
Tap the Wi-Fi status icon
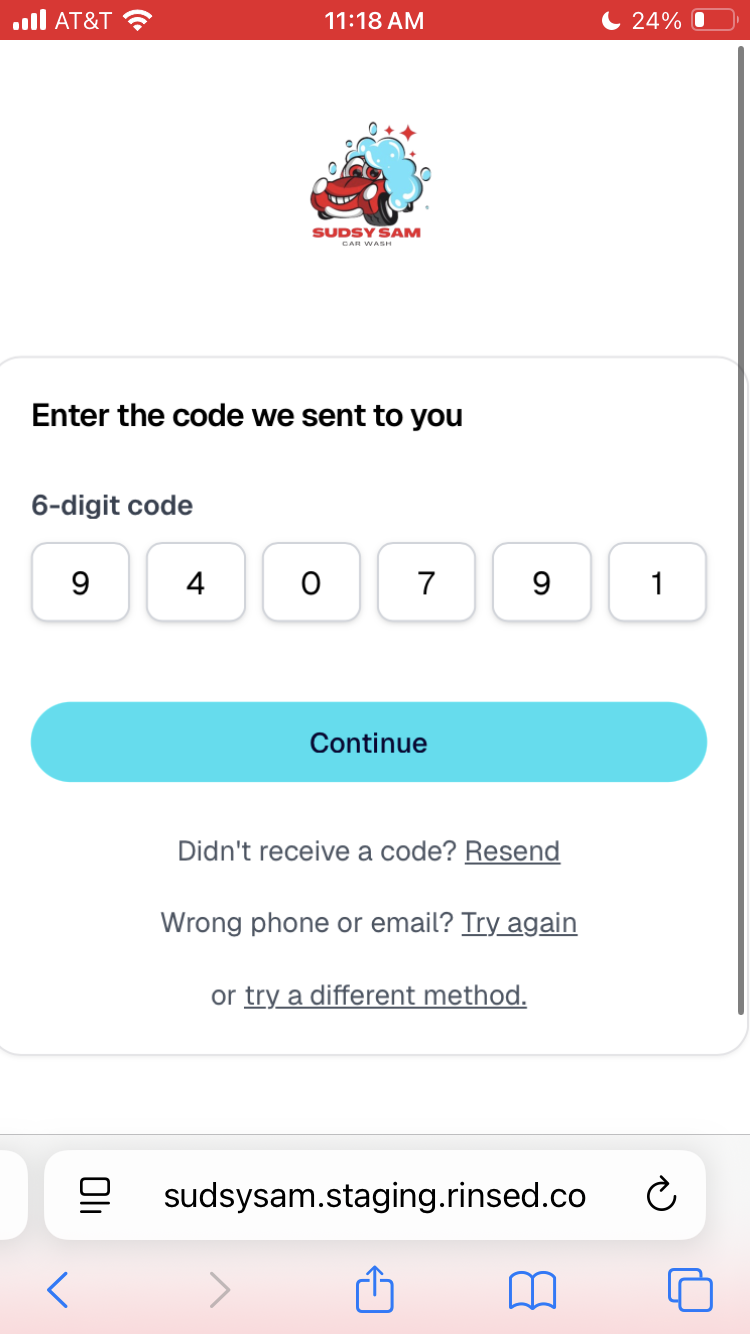click(x=137, y=20)
